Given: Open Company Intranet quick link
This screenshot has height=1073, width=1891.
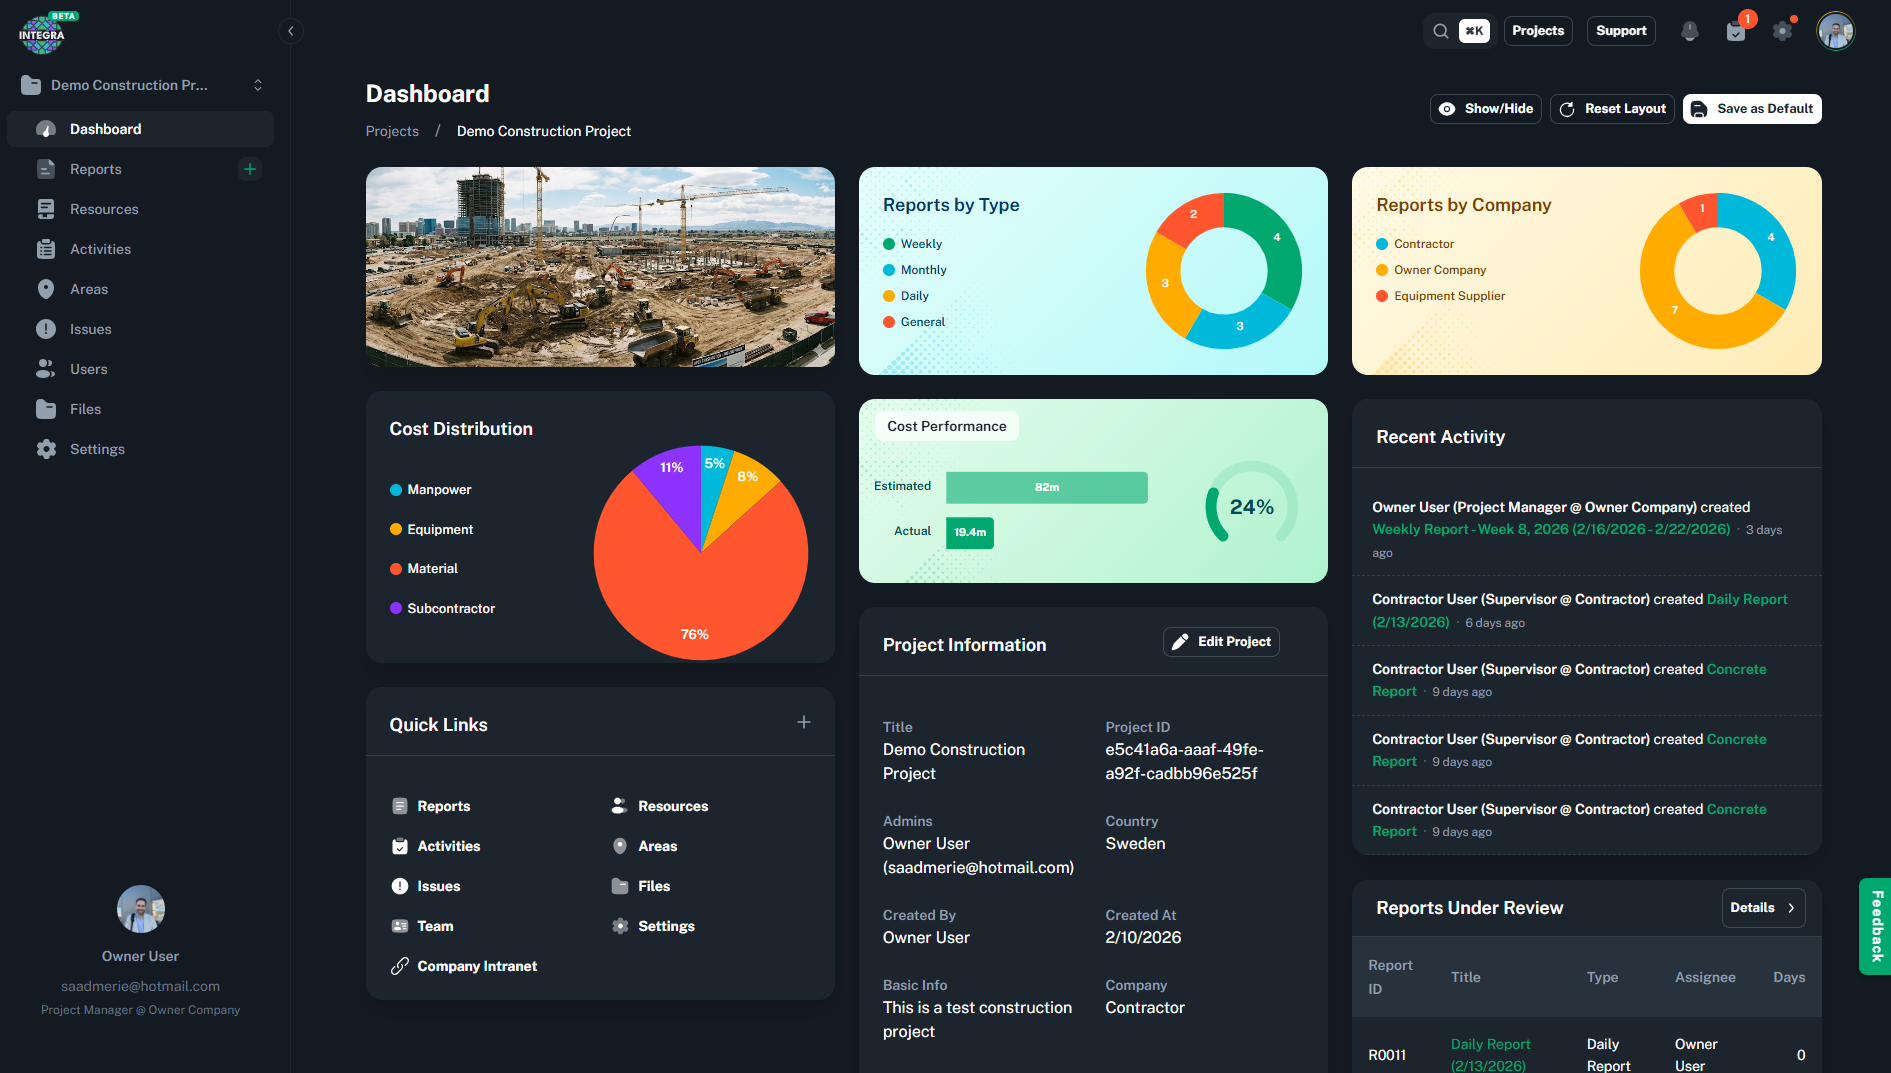Looking at the screenshot, I should tap(464, 966).
